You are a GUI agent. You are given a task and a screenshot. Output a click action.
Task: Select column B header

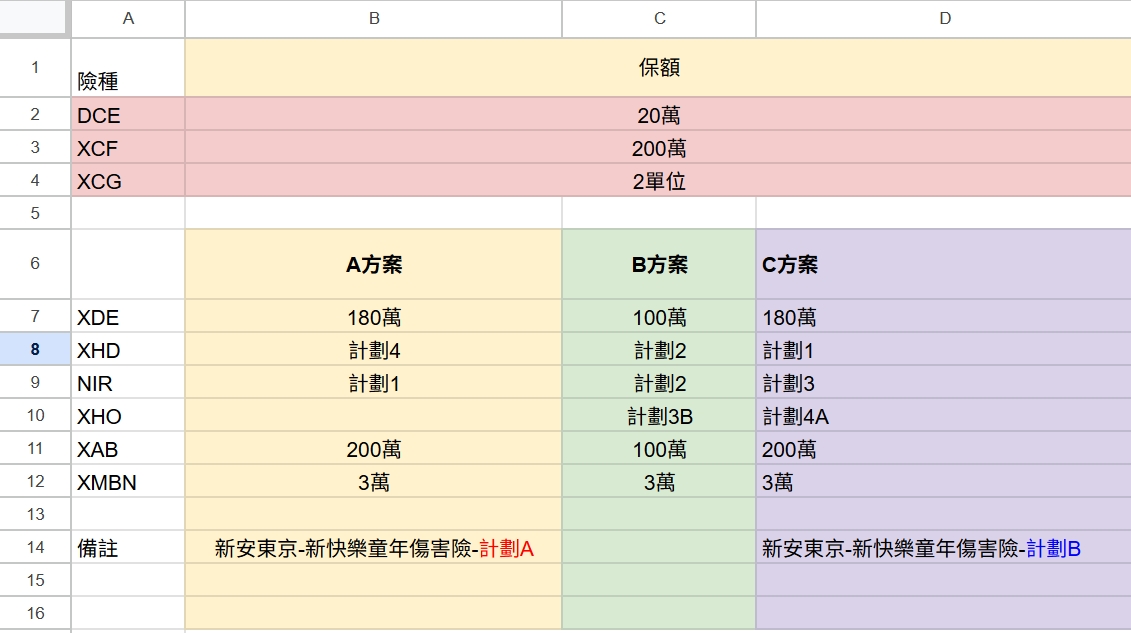pos(373,18)
